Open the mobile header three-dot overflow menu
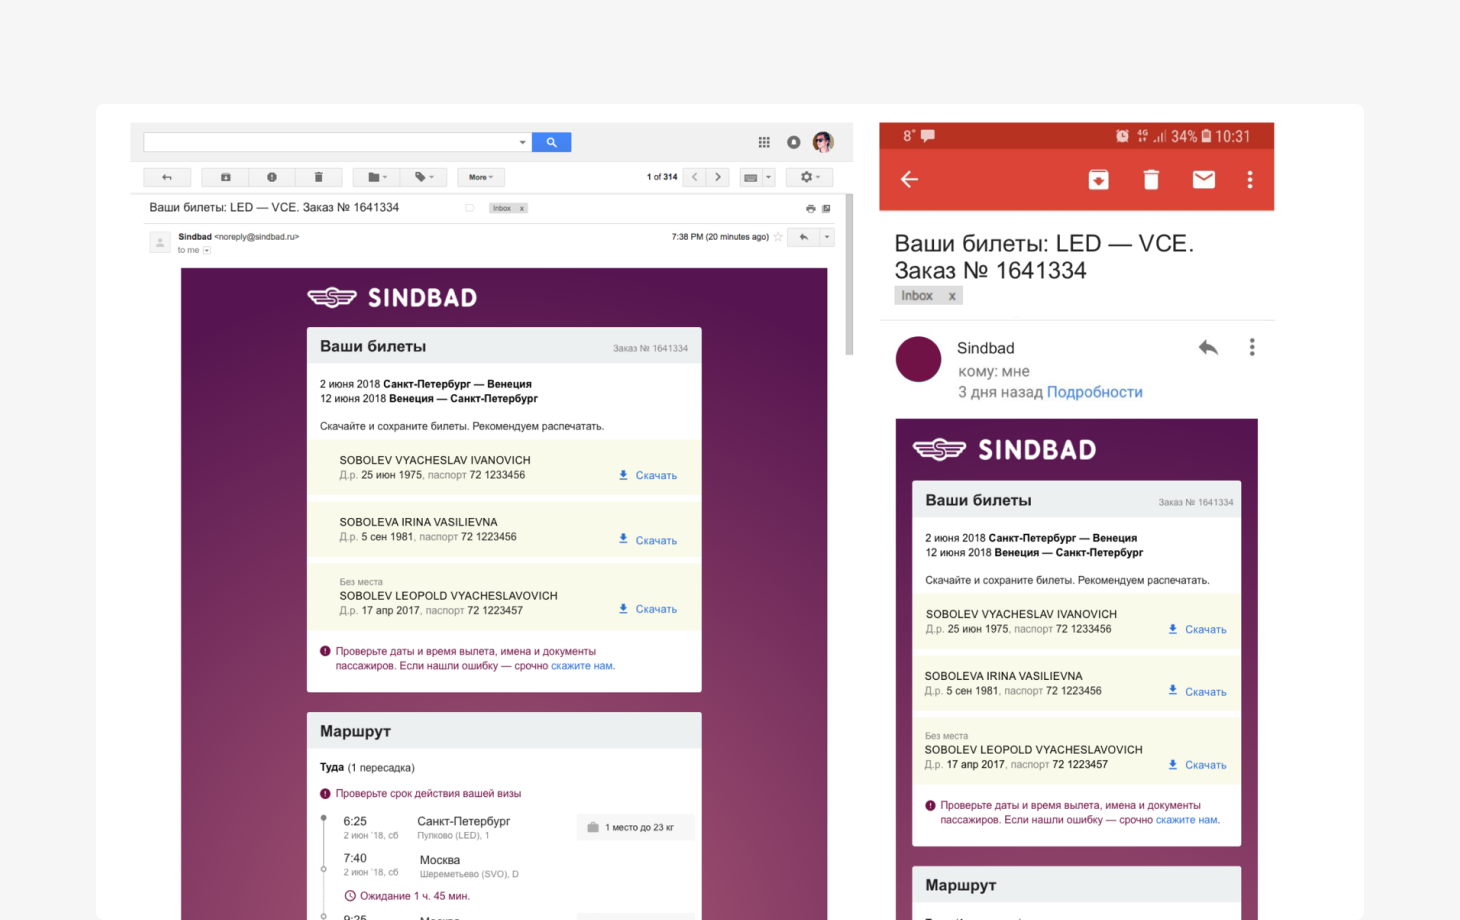The image size is (1460, 920). click(1250, 179)
